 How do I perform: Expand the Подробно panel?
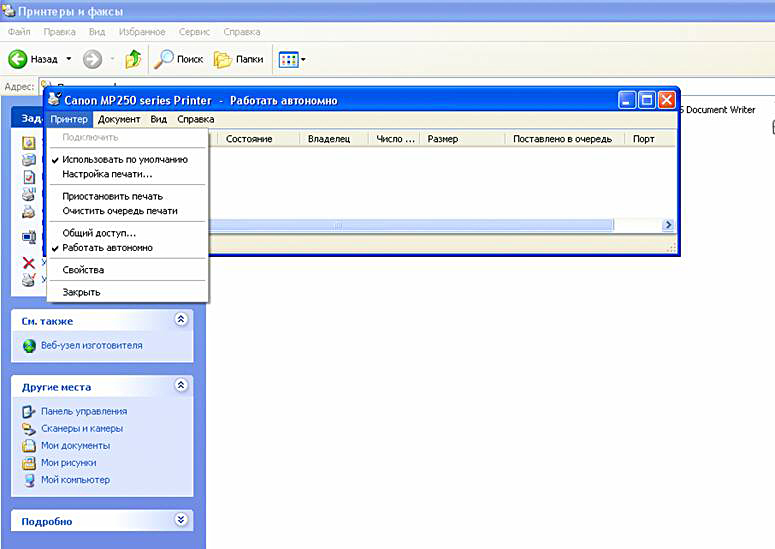click(181, 520)
